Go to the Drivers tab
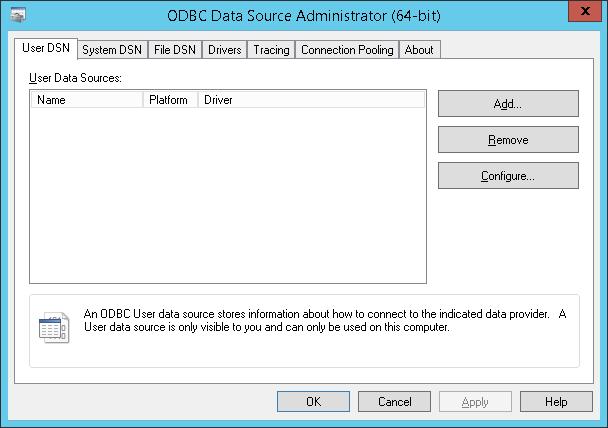The image size is (608, 428). click(x=224, y=50)
